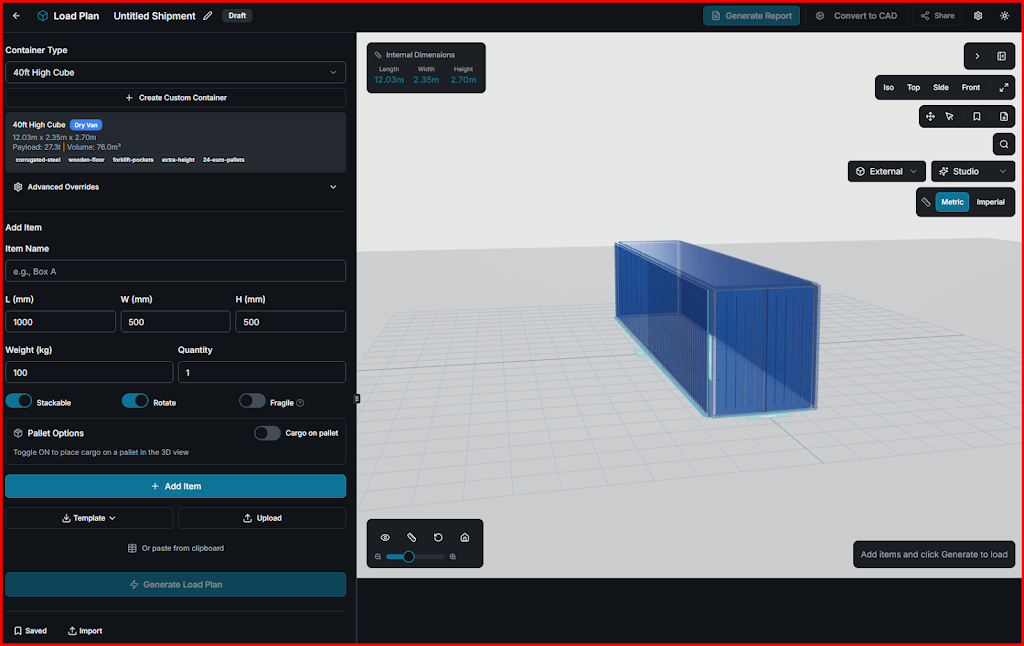
Task: Click the home reset view icon
Action: 464,537
